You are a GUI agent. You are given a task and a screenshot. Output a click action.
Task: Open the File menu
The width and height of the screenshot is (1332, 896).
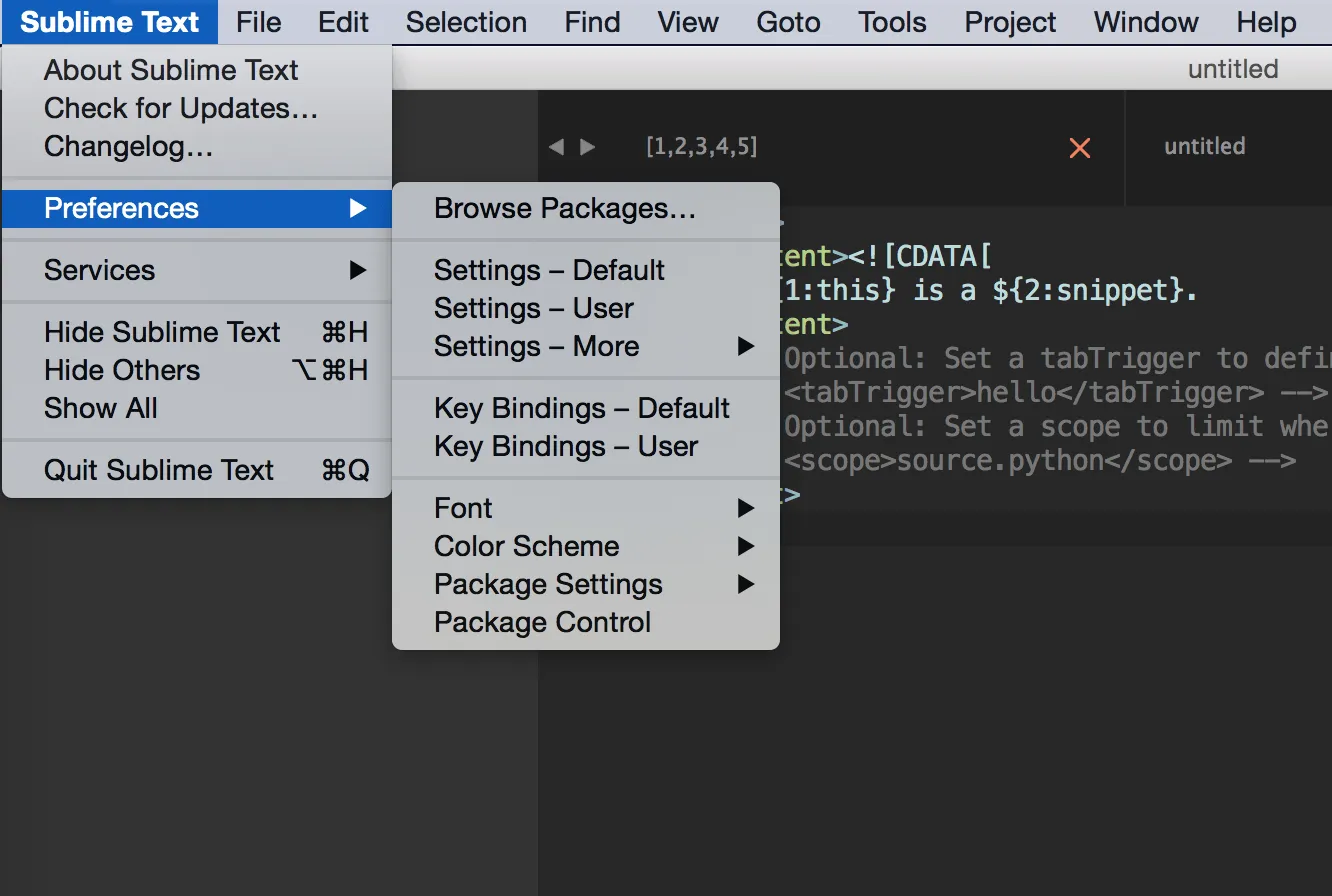tap(258, 22)
